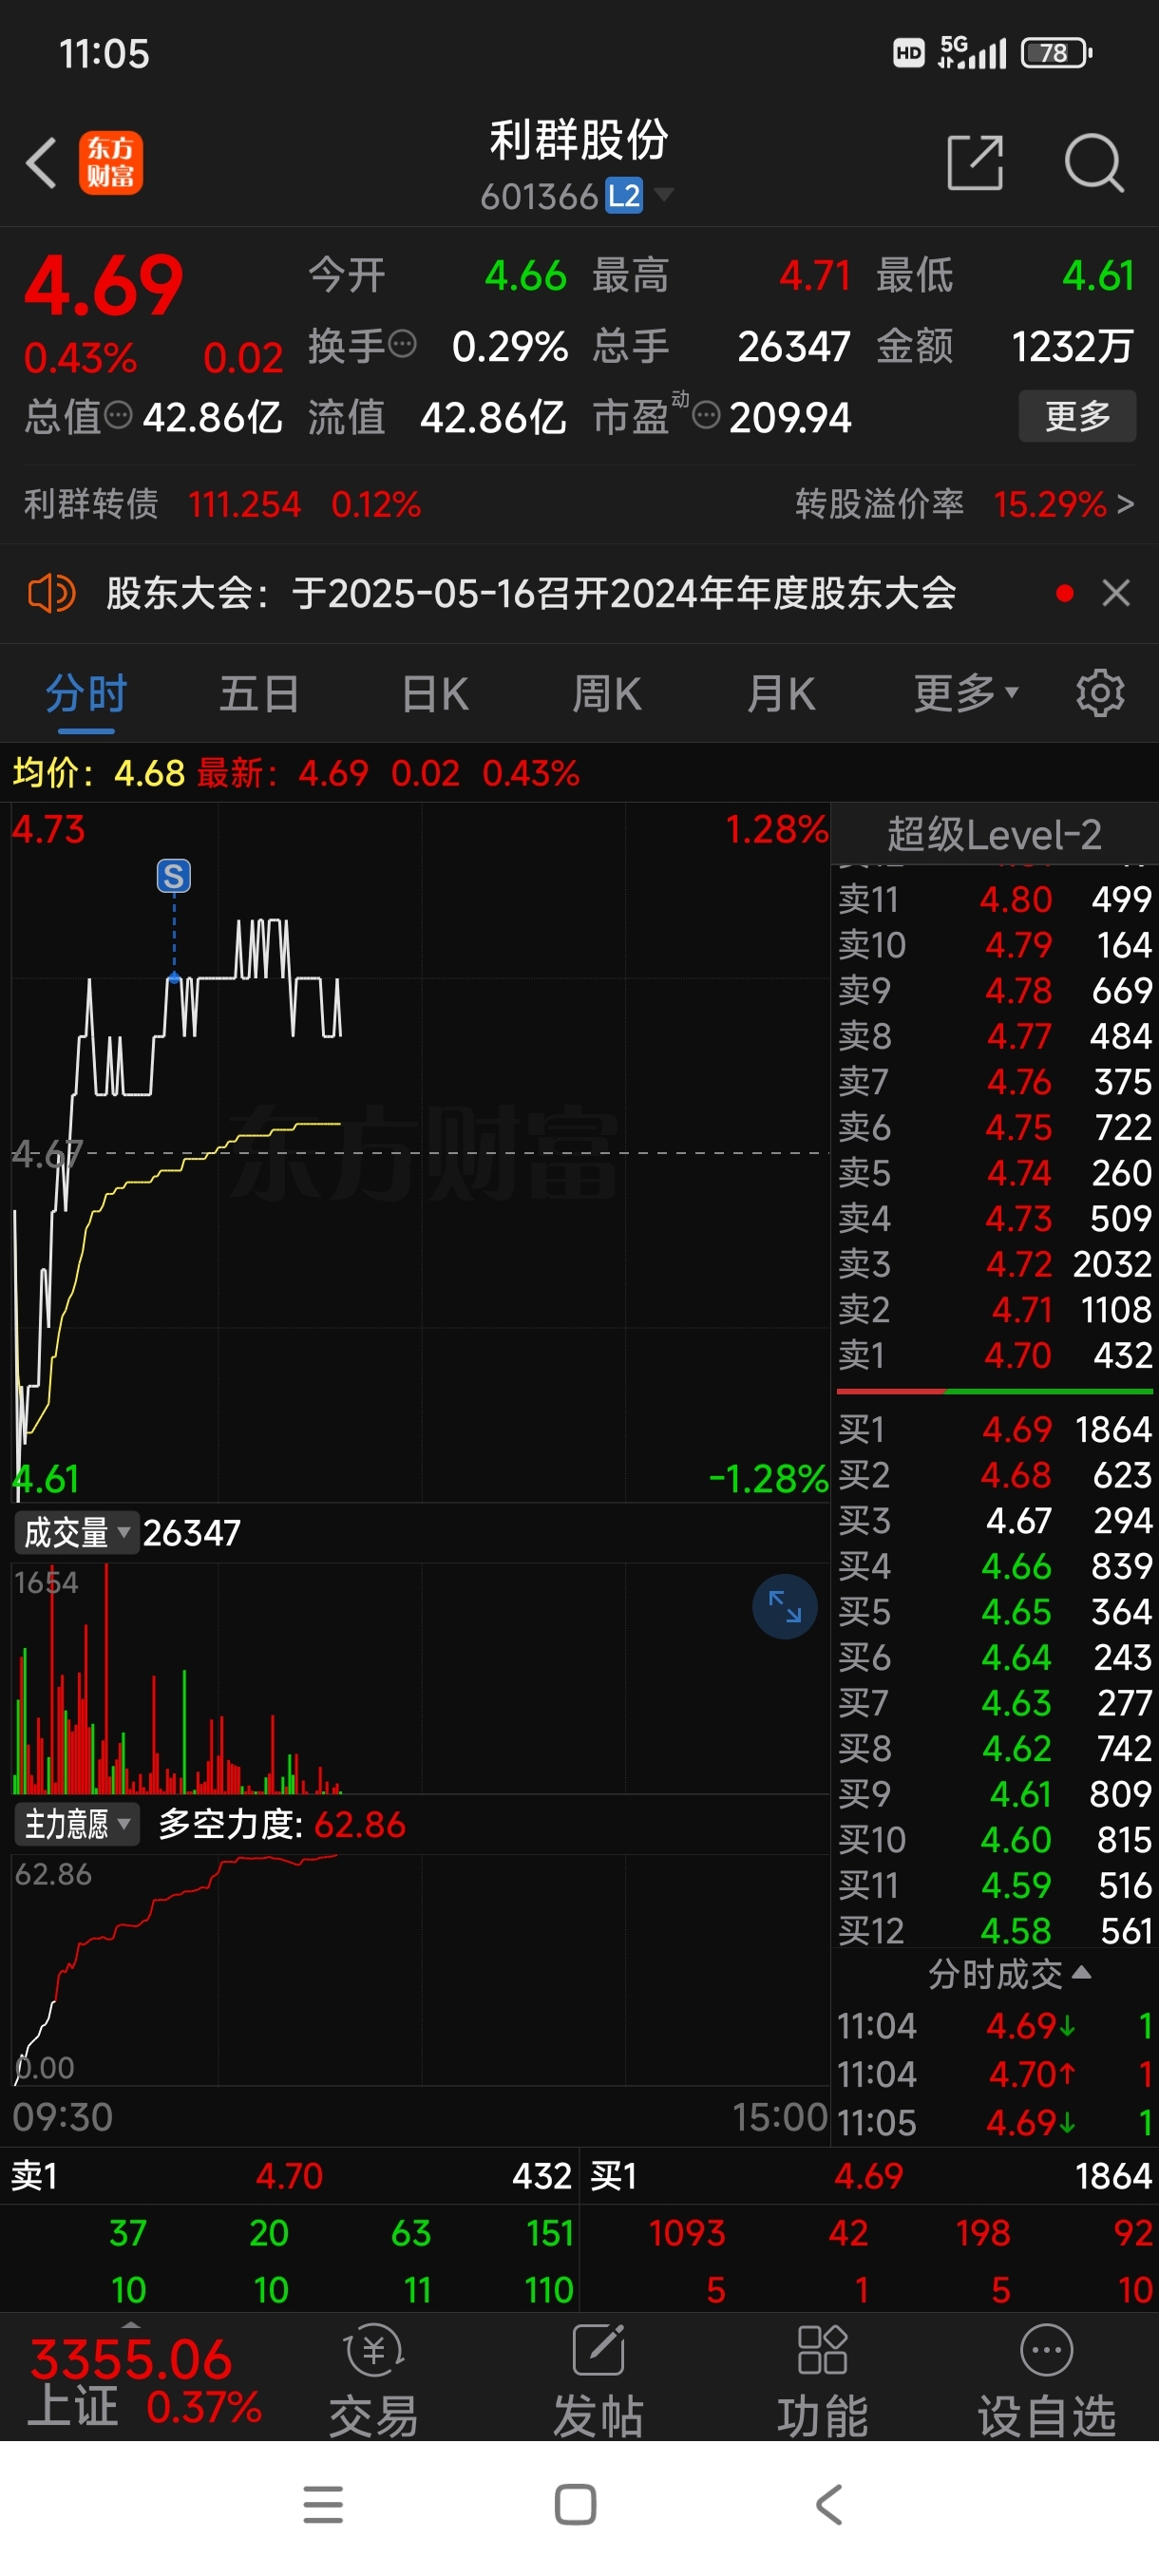This screenshot has width=1159, height=2576.
Task: Open the 功能 functions icon
Action: coord(822,2380)
